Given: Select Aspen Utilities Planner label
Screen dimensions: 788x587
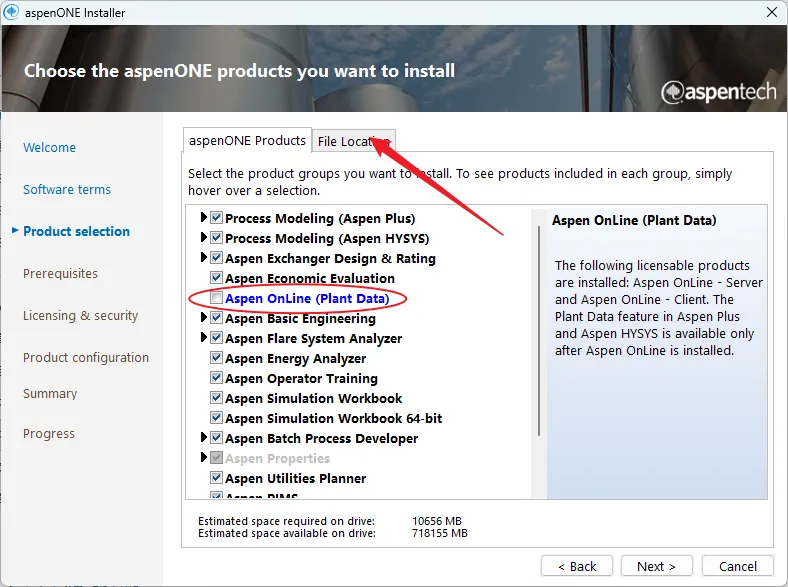Looking at the screenshot, I should 296,478.
